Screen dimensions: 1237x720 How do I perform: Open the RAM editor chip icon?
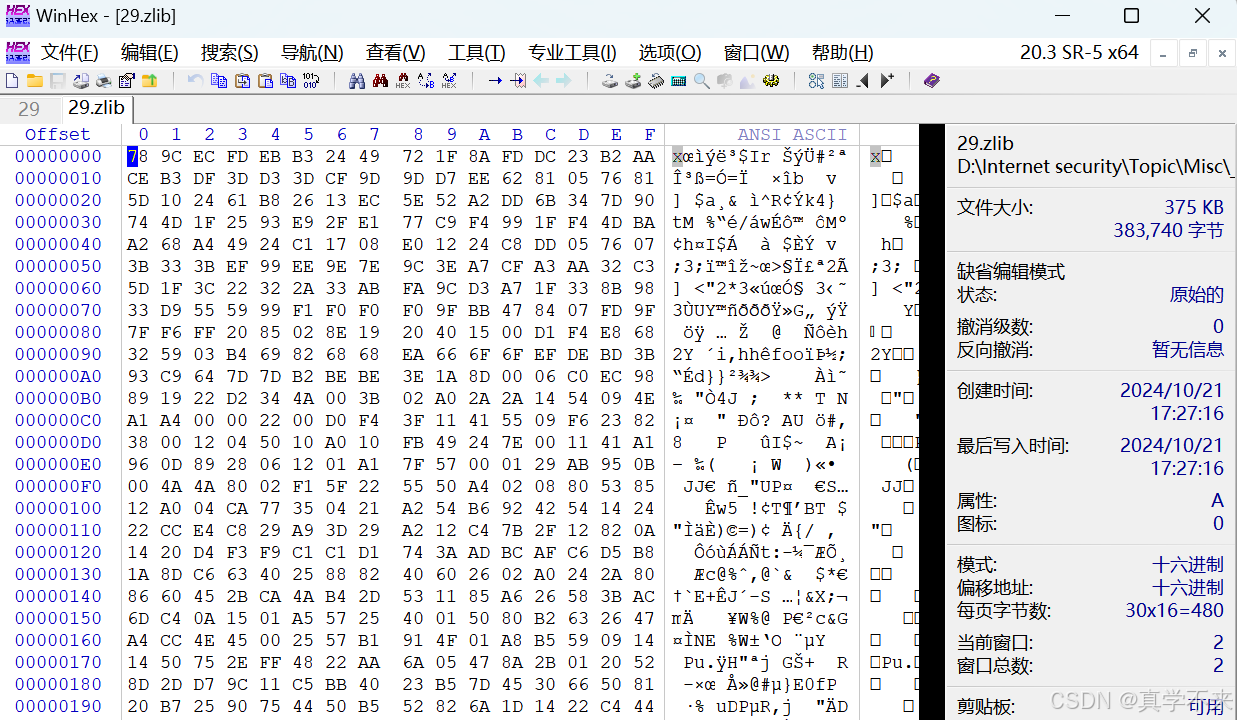coord(656,81)
